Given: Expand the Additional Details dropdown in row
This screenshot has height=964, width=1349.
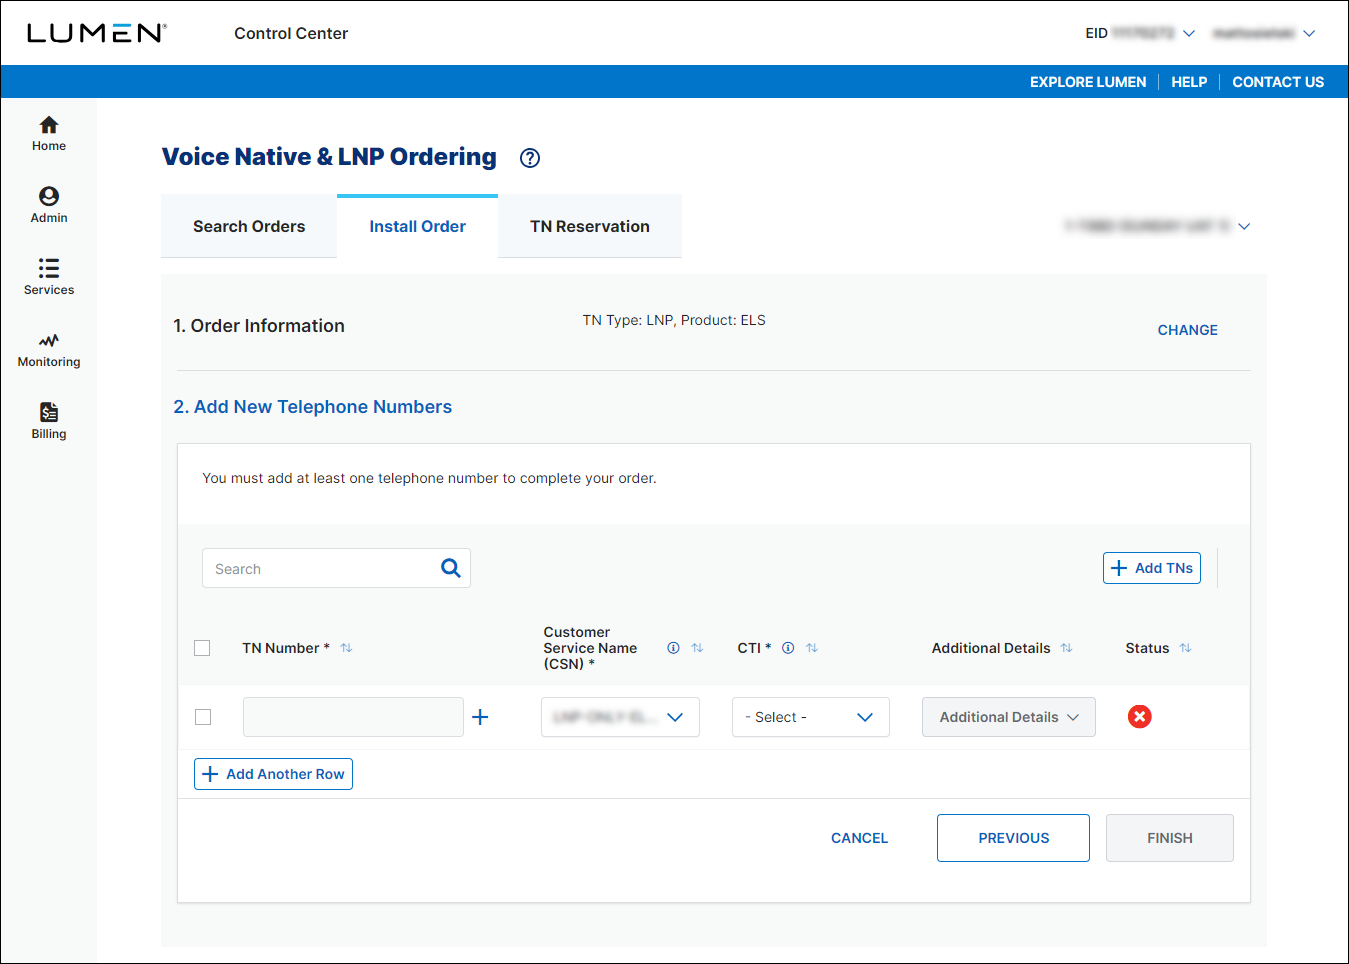Looking at the screenshot, I should [1008, 717].
